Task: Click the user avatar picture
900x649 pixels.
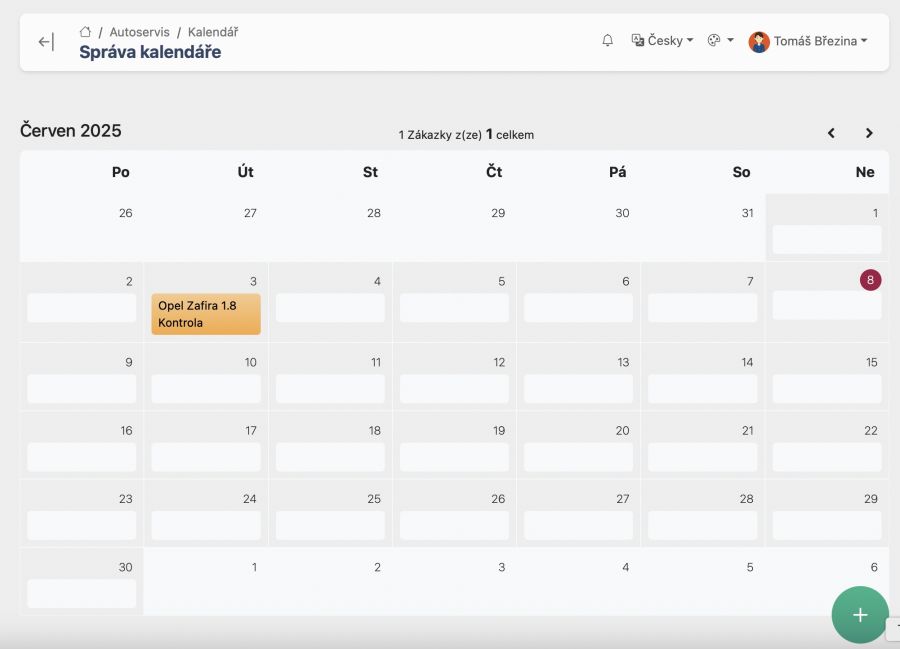Action: [760, 41]
